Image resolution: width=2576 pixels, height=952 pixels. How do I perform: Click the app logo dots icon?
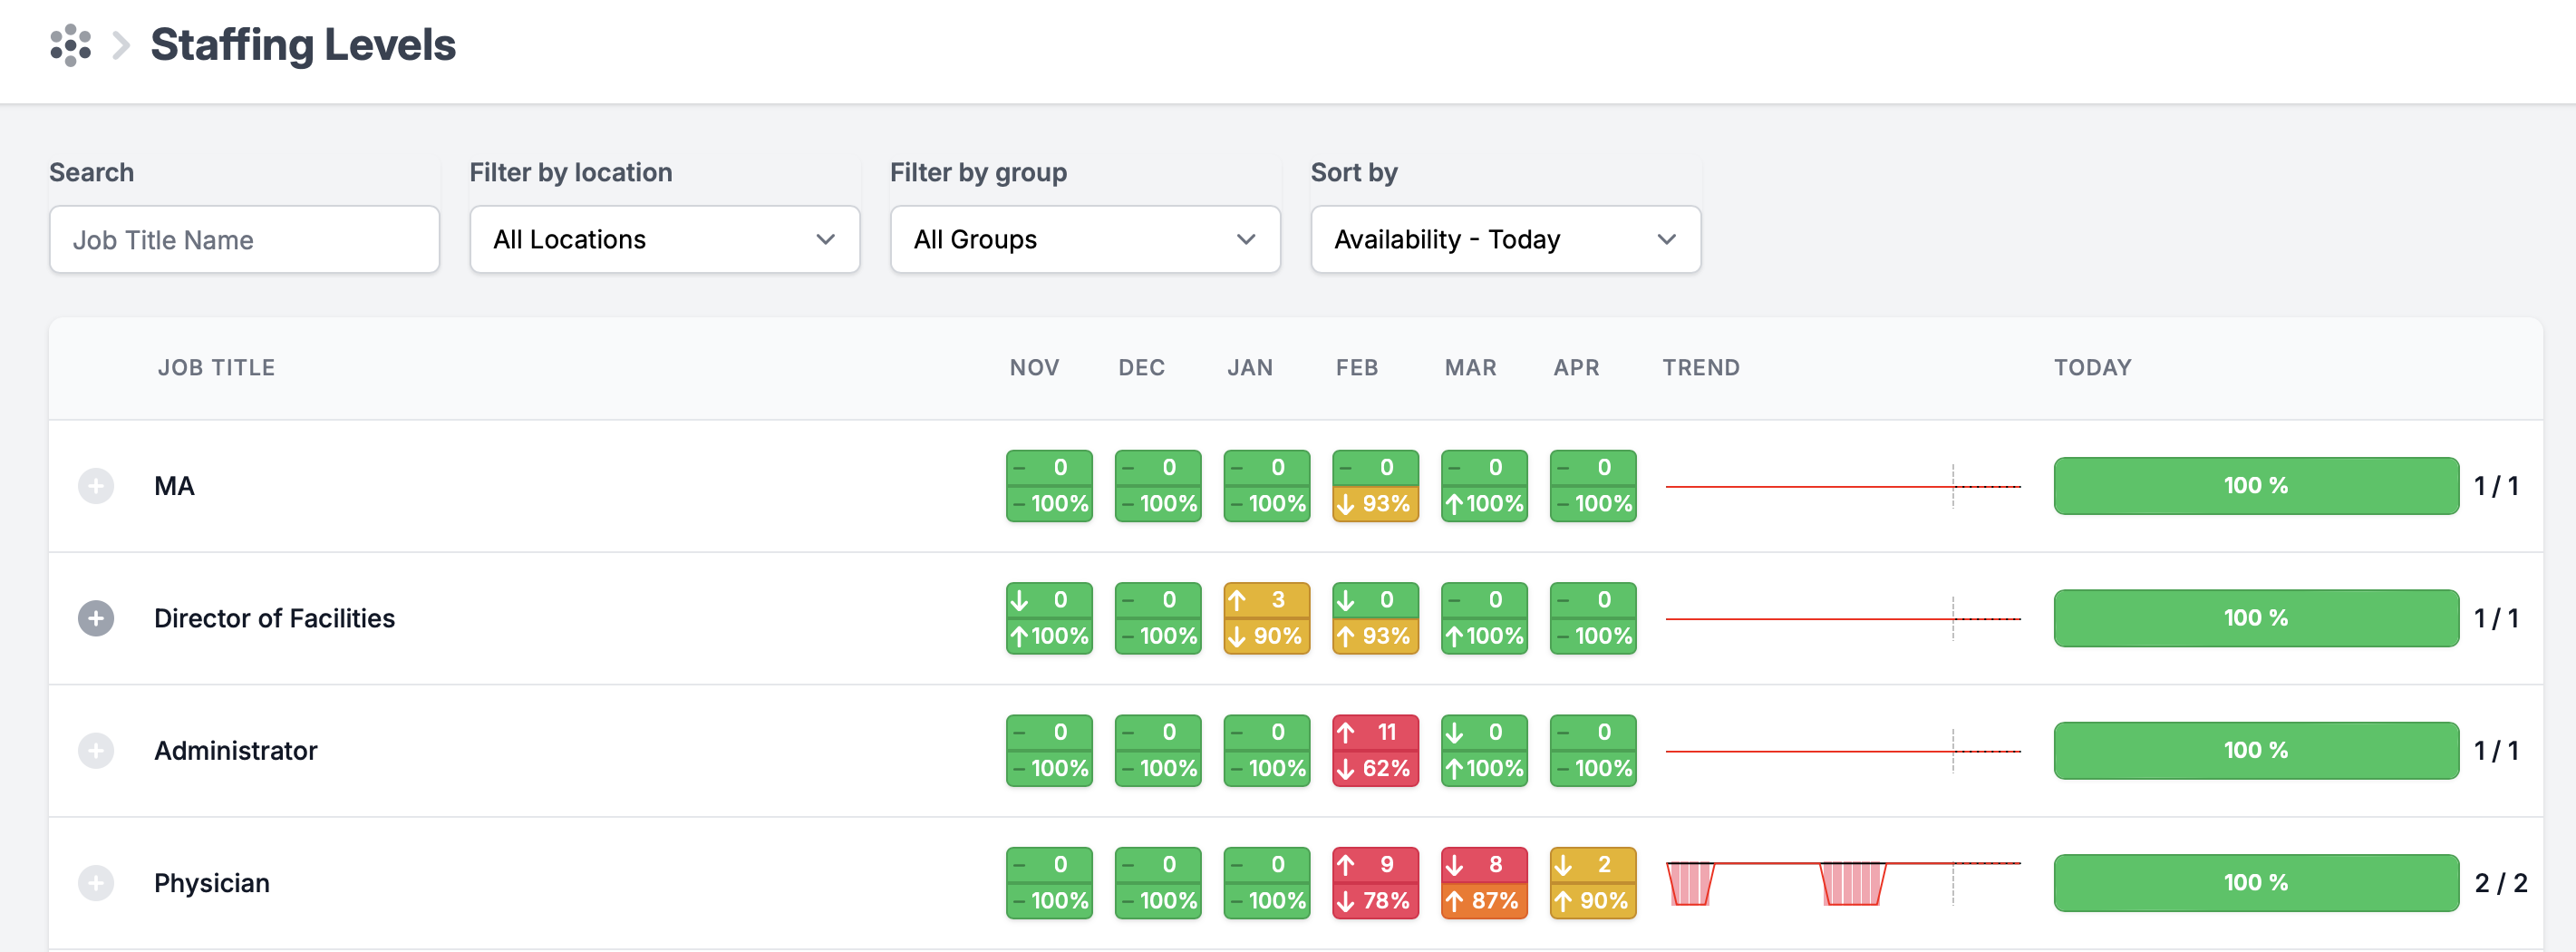[71, 45]
